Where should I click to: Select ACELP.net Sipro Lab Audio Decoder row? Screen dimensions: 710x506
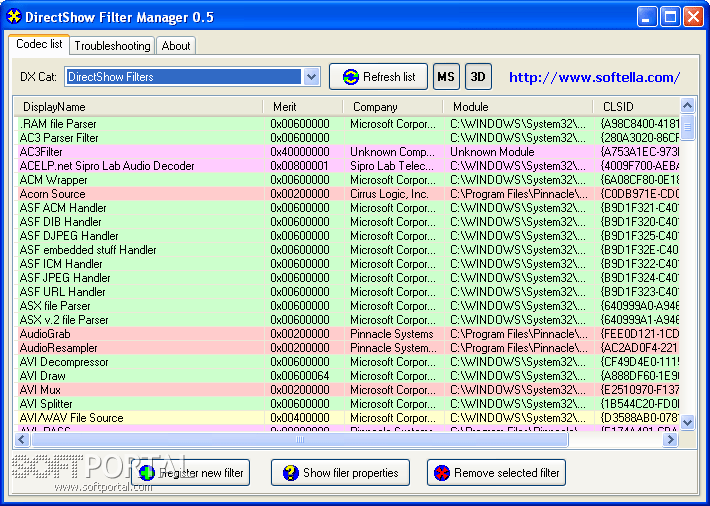pos(347,166)
